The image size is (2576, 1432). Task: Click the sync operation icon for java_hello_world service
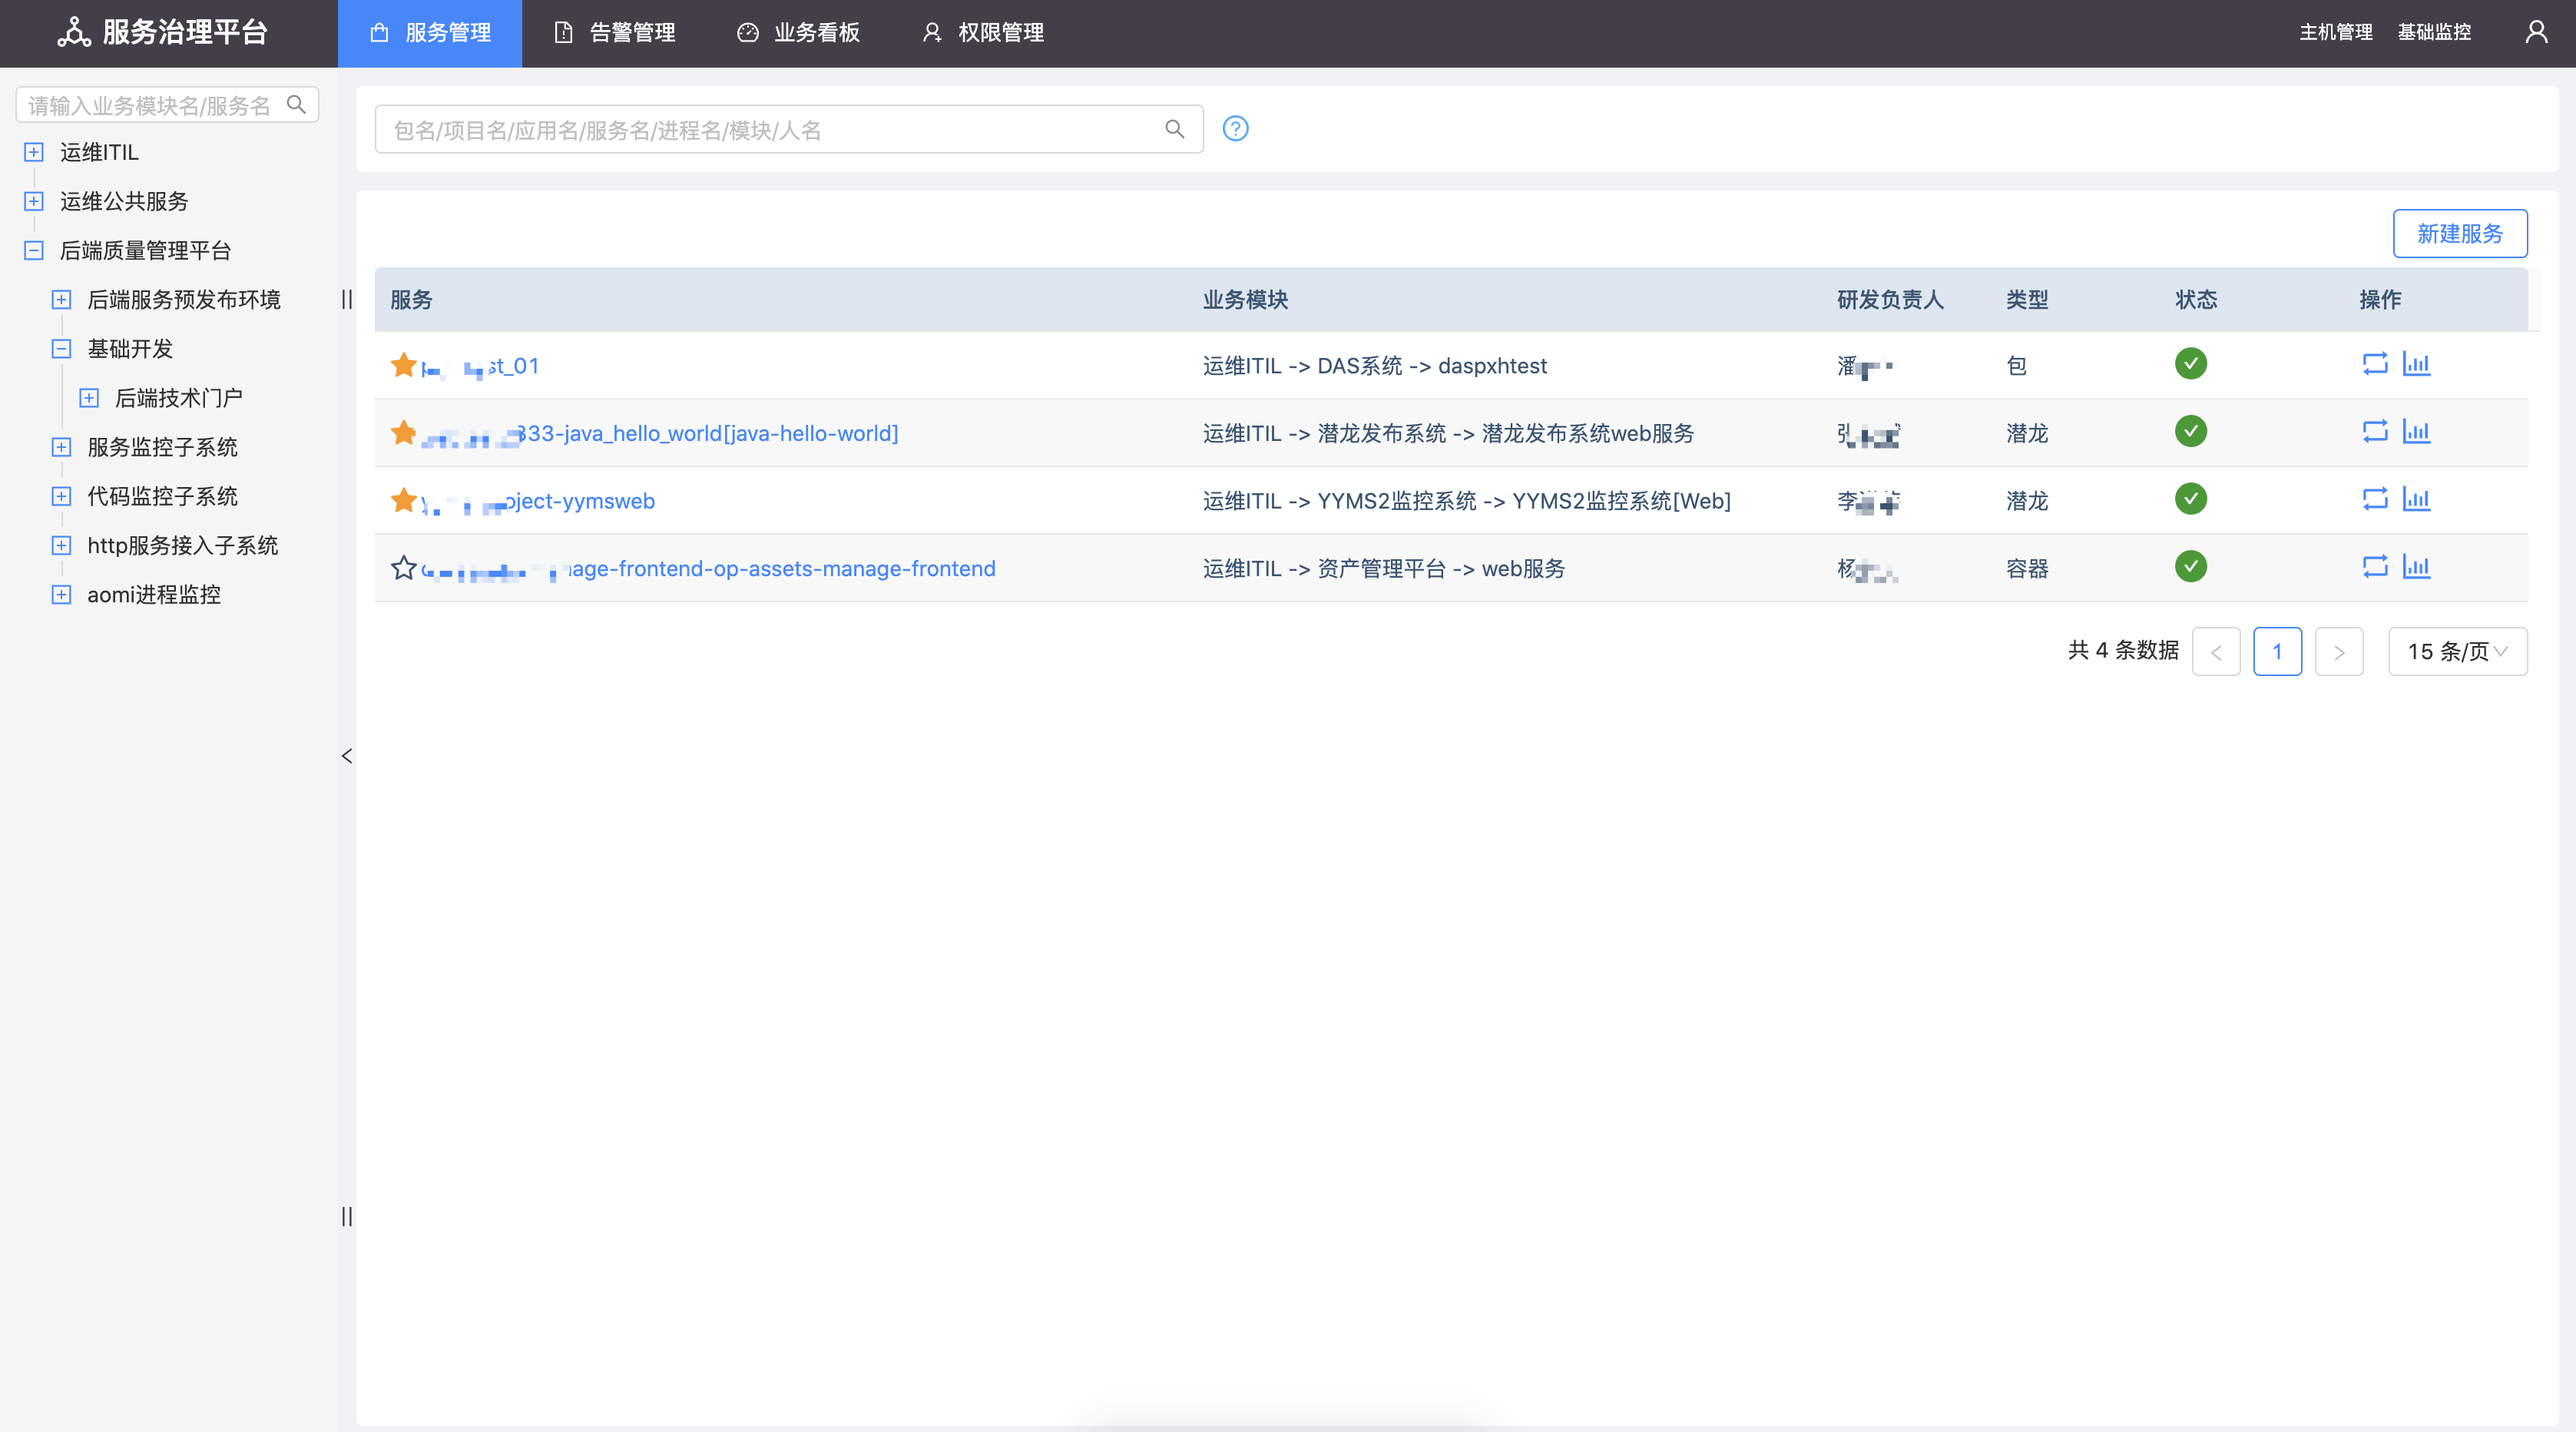[x=2376, y=432]
